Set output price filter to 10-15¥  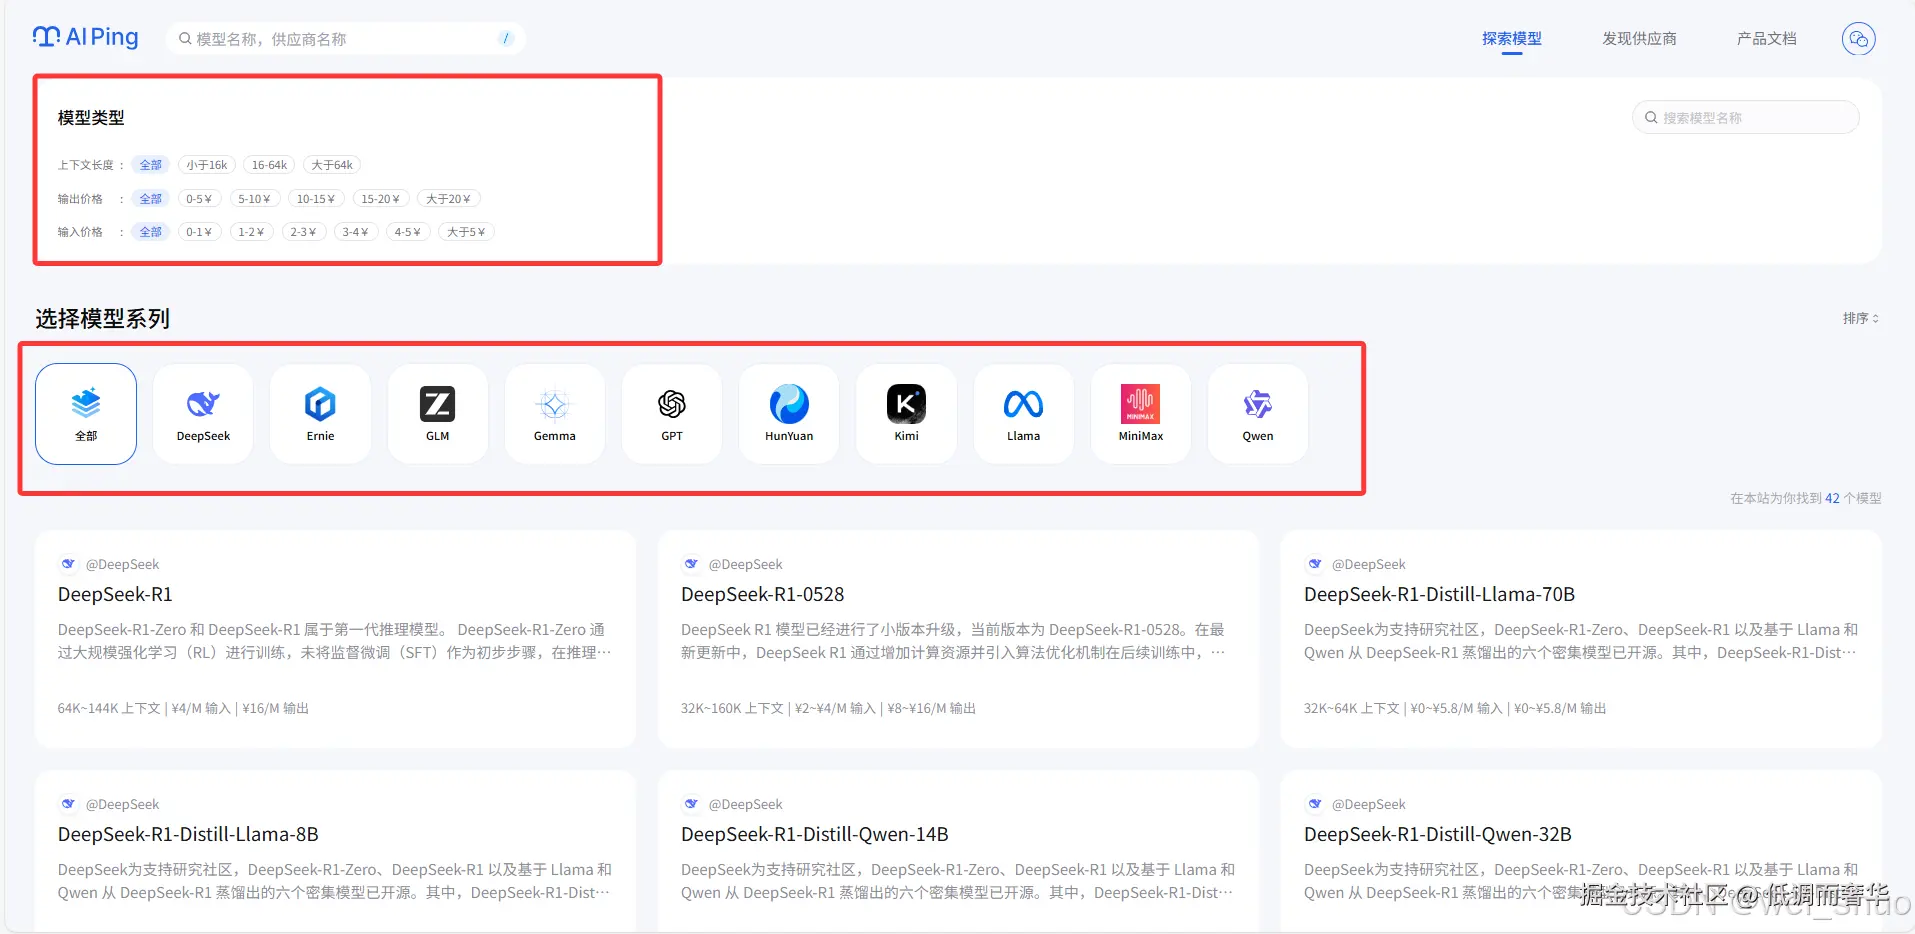[x=316, y=199]
